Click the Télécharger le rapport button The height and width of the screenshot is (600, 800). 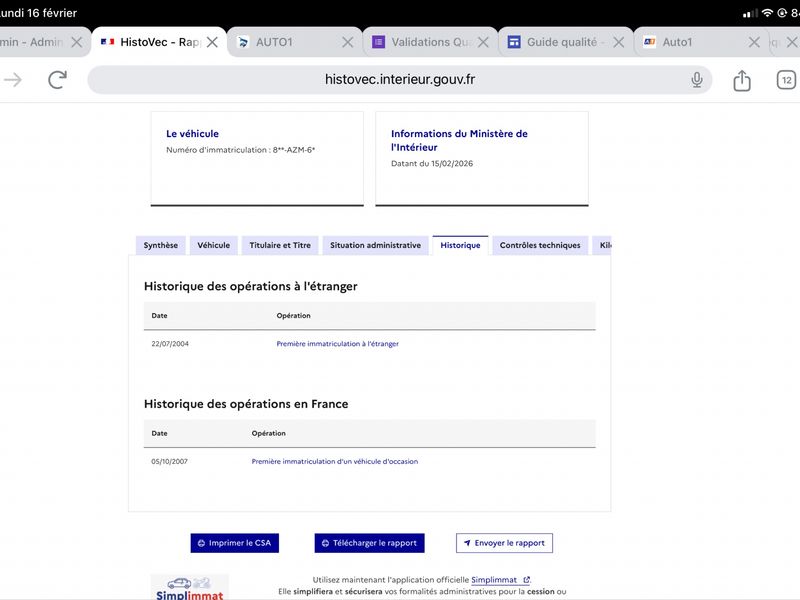point(369,543)
